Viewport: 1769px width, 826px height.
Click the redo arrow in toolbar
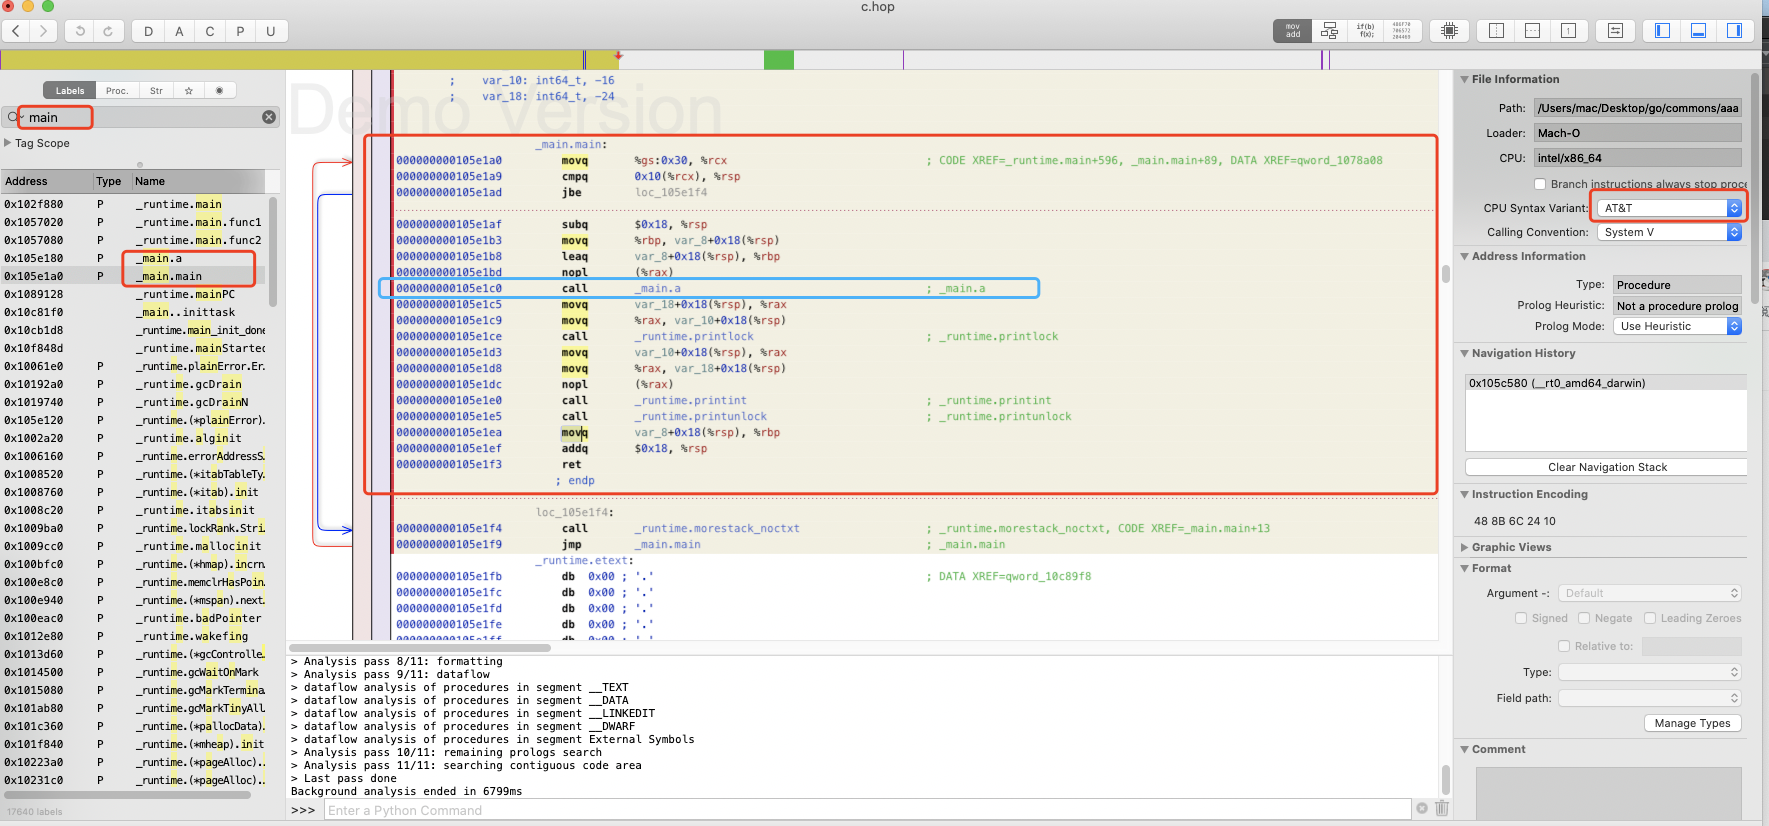pyautogui.click(x=108, y=31)
